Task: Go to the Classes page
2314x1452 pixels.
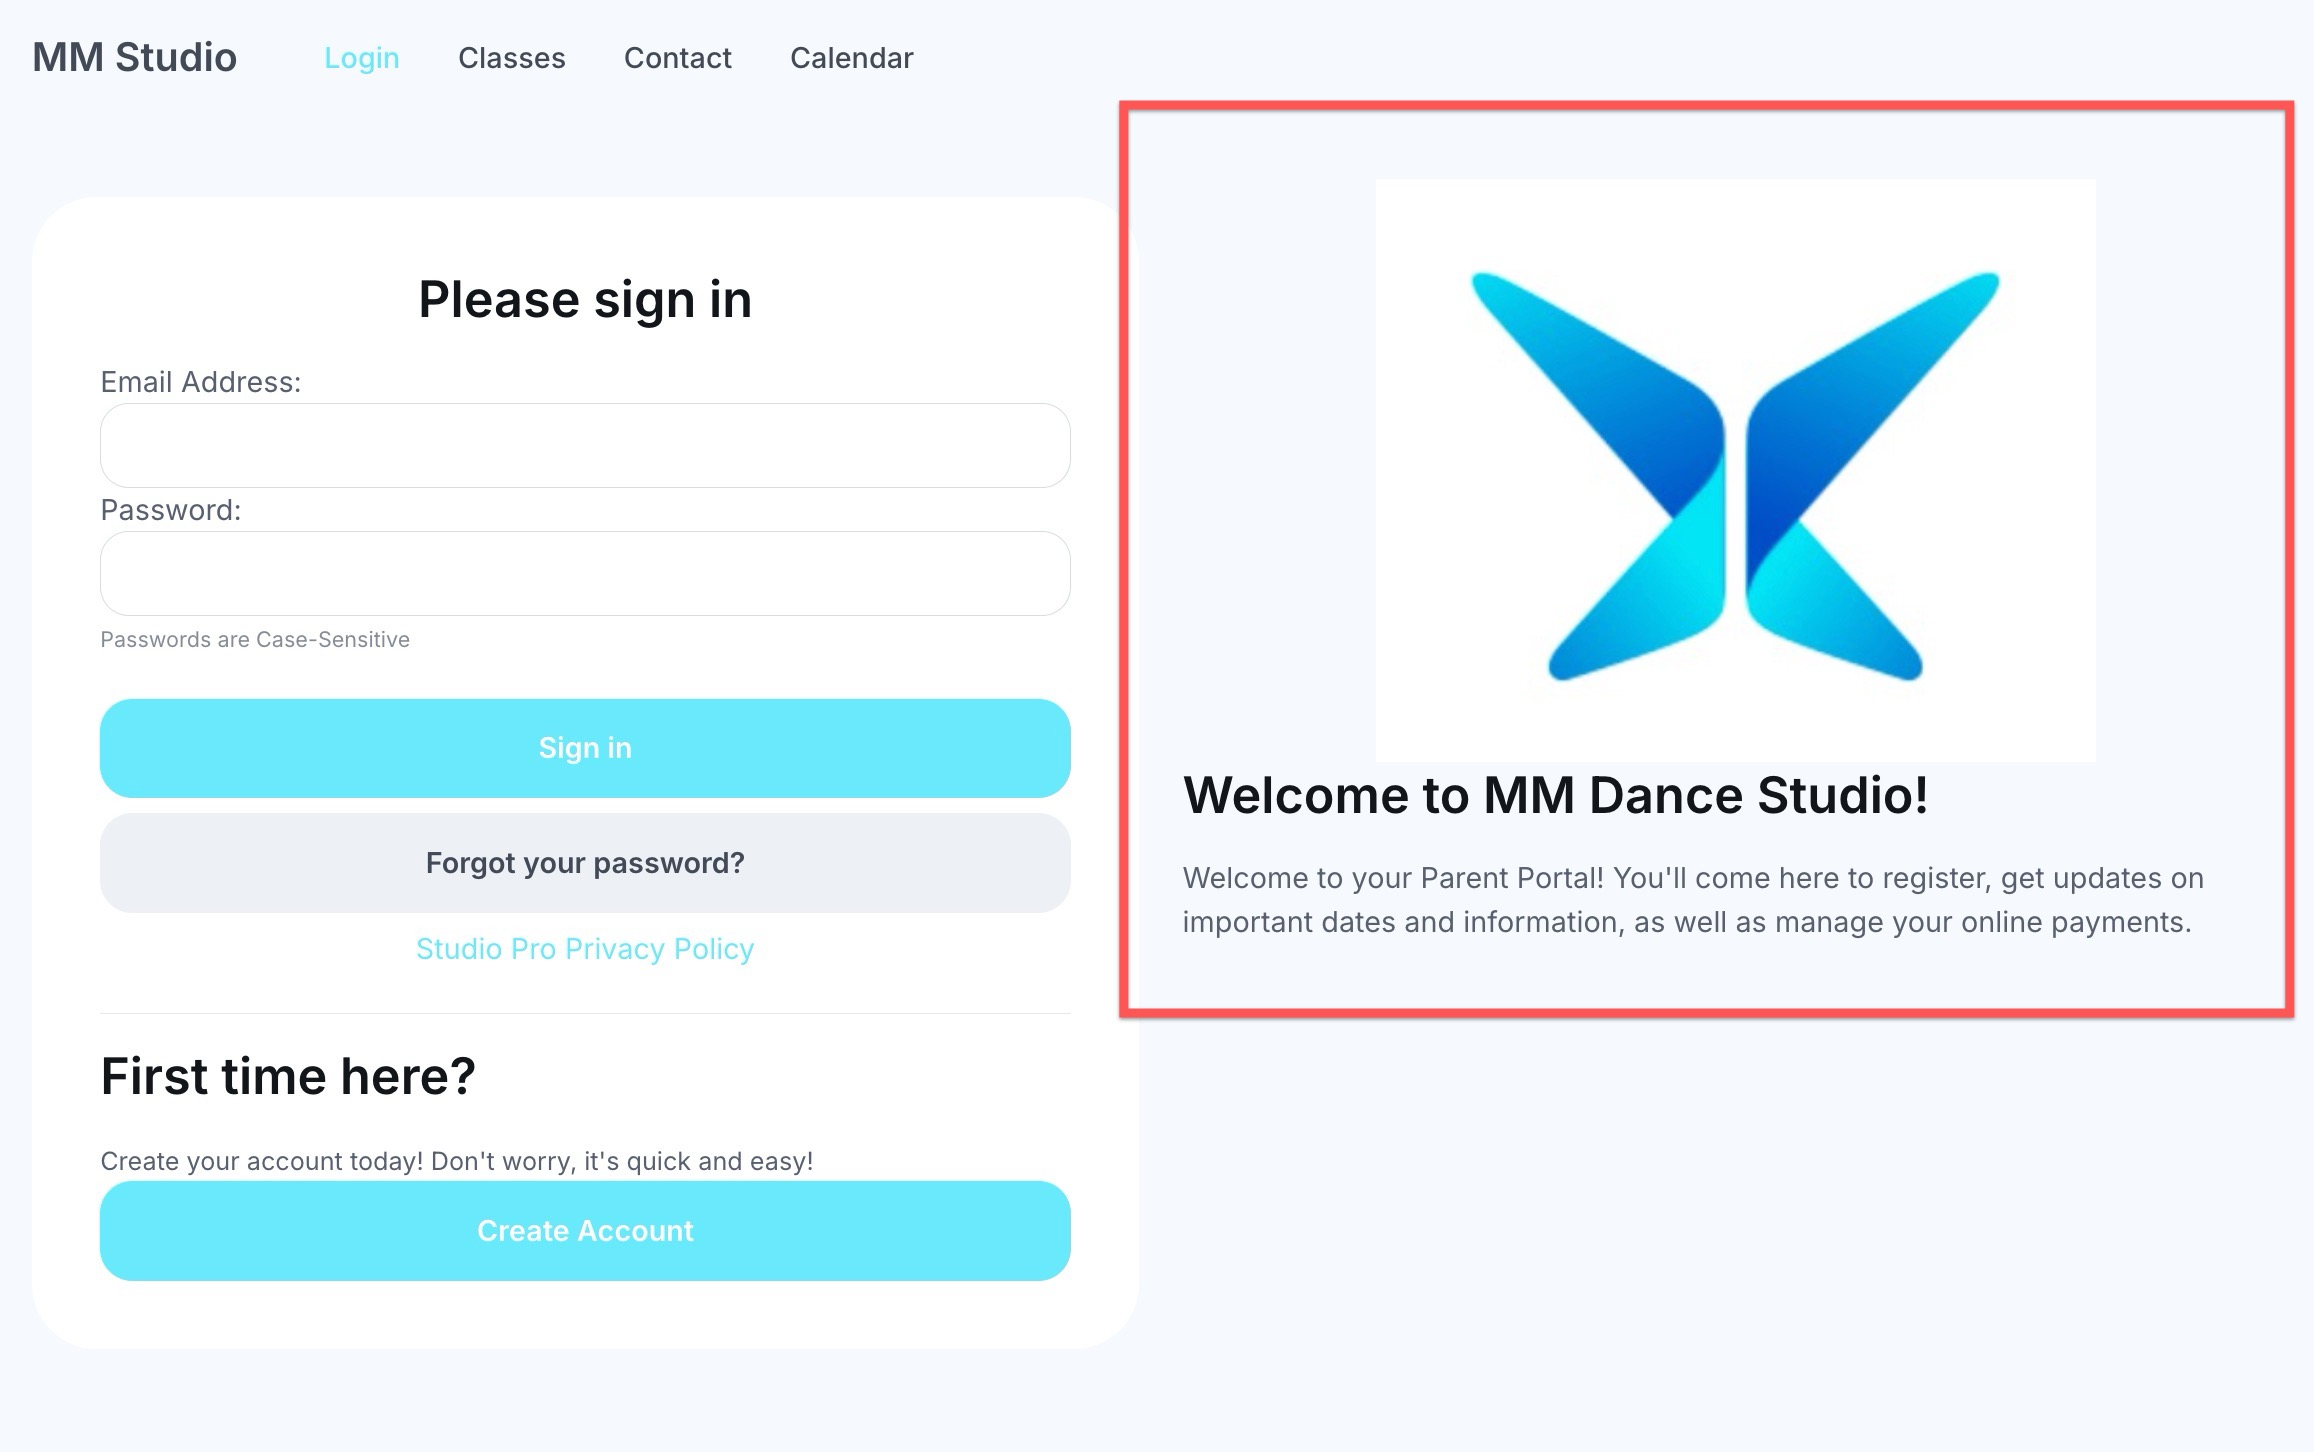Action: coord(511,58)
